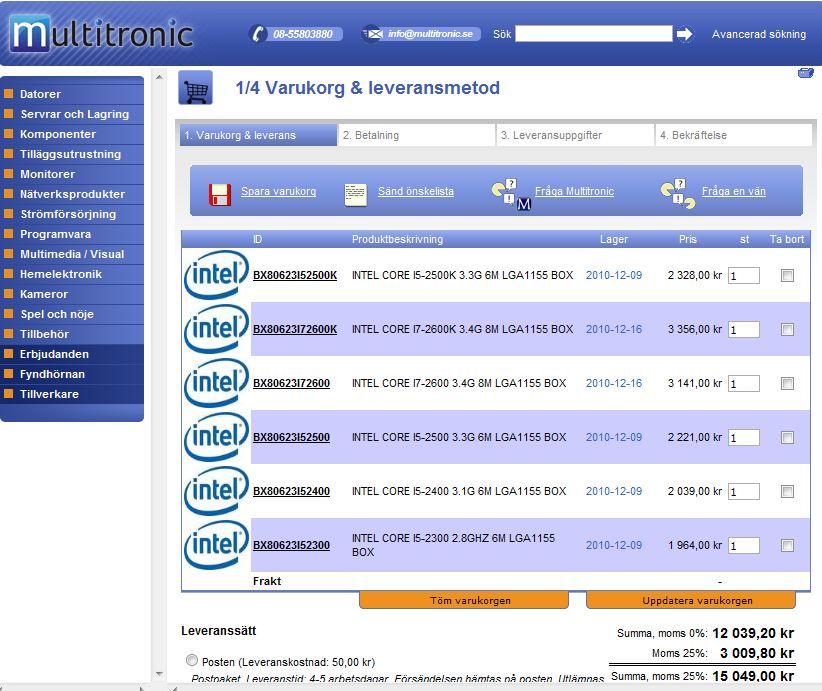Viewport: 822px width, 691px height.
Task: Click the phone number icon 08-55803880
Action: click(257, 34)
